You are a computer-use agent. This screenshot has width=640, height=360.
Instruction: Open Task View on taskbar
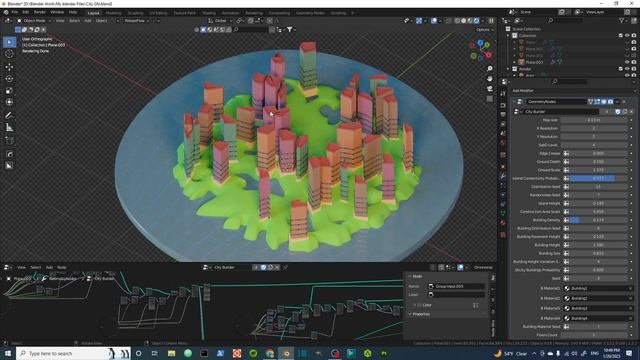(155, 353)
